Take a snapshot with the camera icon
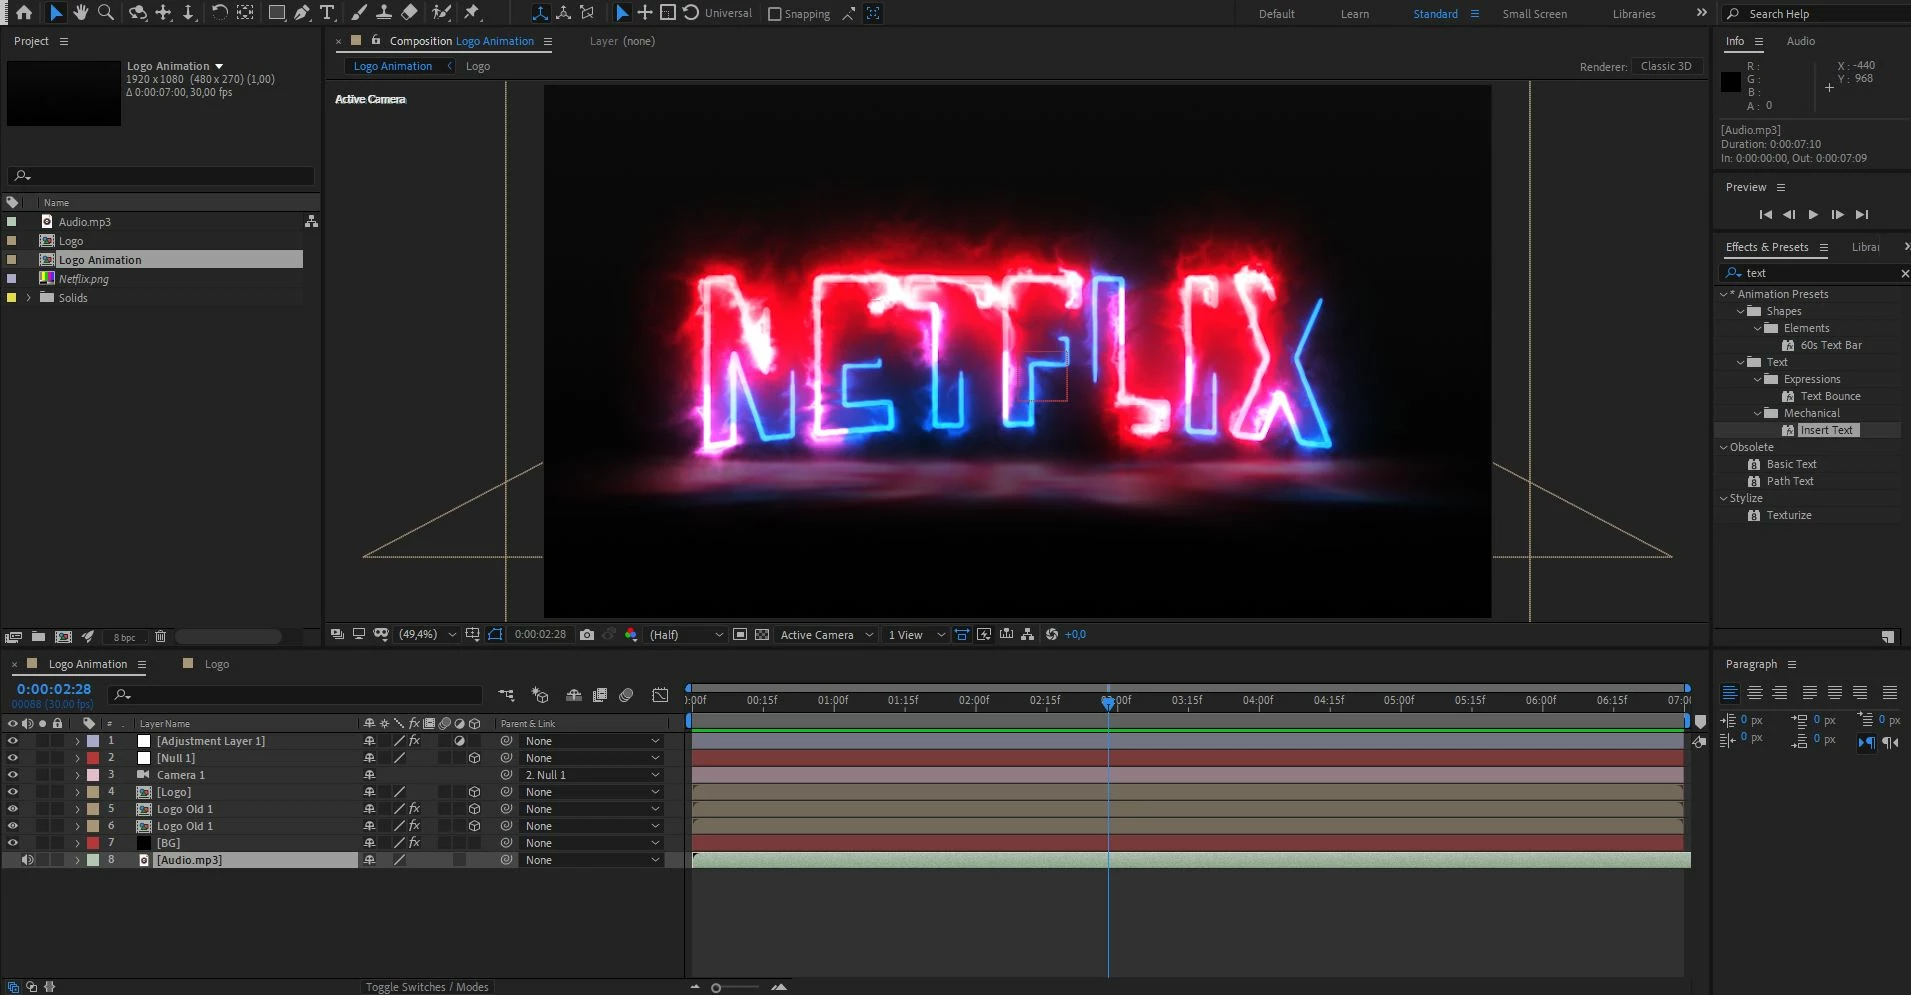This screenshot has height=995, width=1911. click(587, 634)
